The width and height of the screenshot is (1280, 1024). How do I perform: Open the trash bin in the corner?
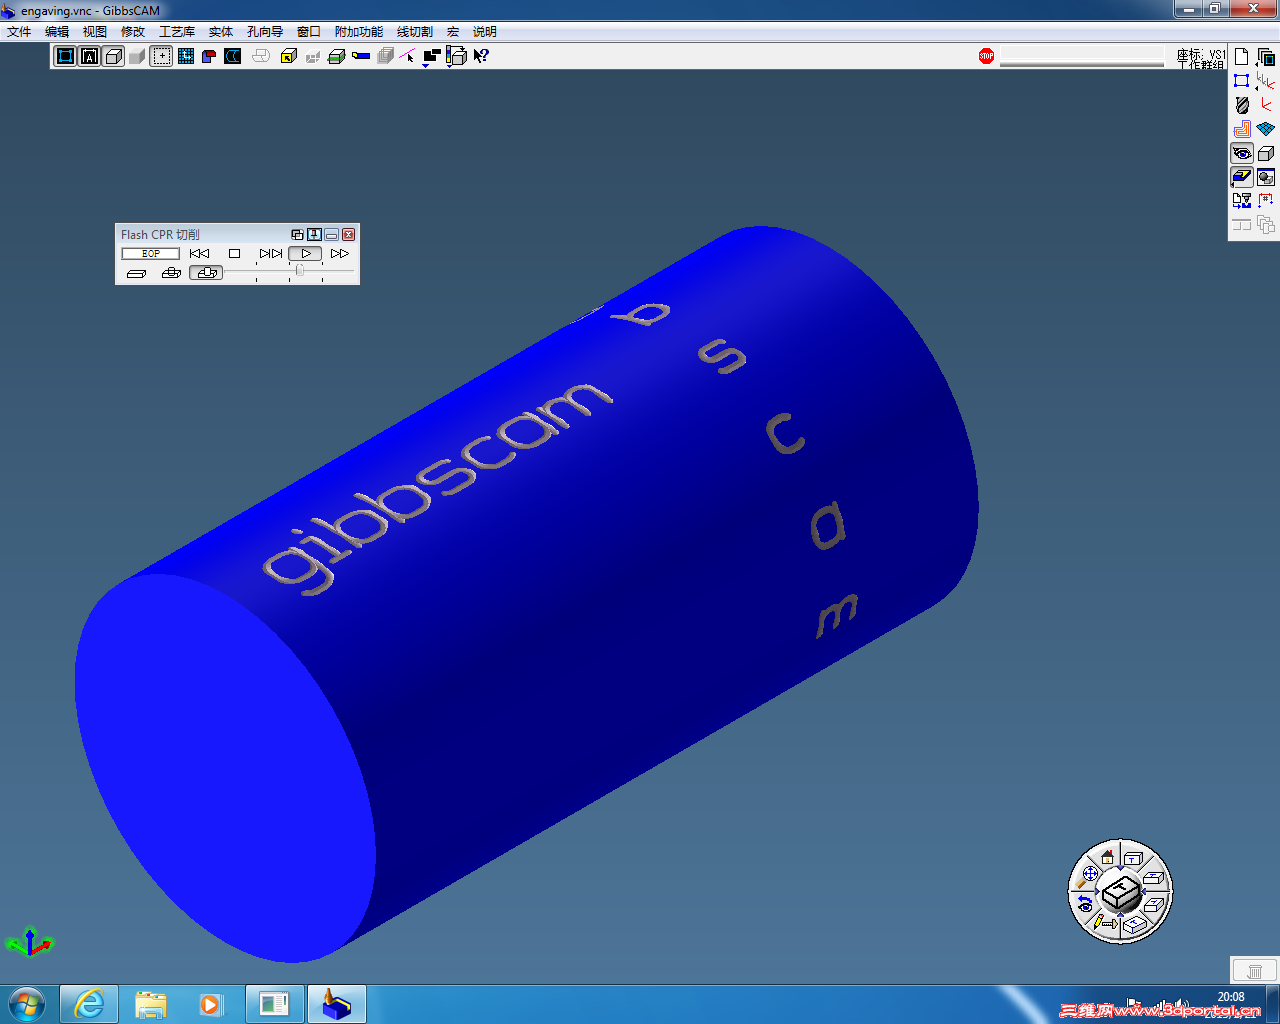pos(1254,970)
